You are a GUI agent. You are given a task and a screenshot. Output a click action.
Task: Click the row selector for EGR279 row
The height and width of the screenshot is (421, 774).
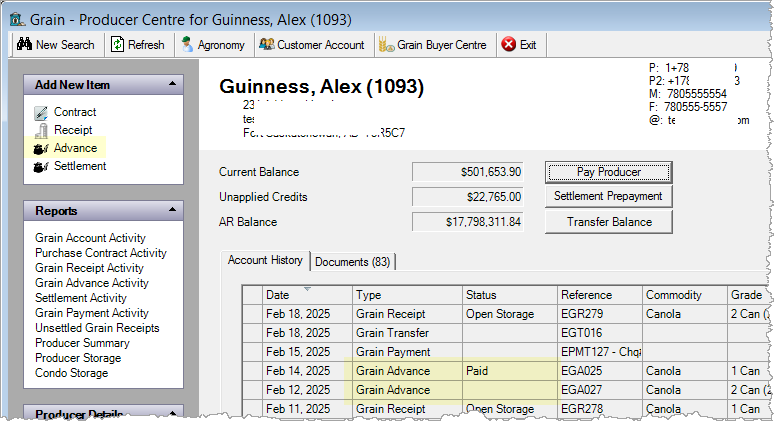[252, 314]
